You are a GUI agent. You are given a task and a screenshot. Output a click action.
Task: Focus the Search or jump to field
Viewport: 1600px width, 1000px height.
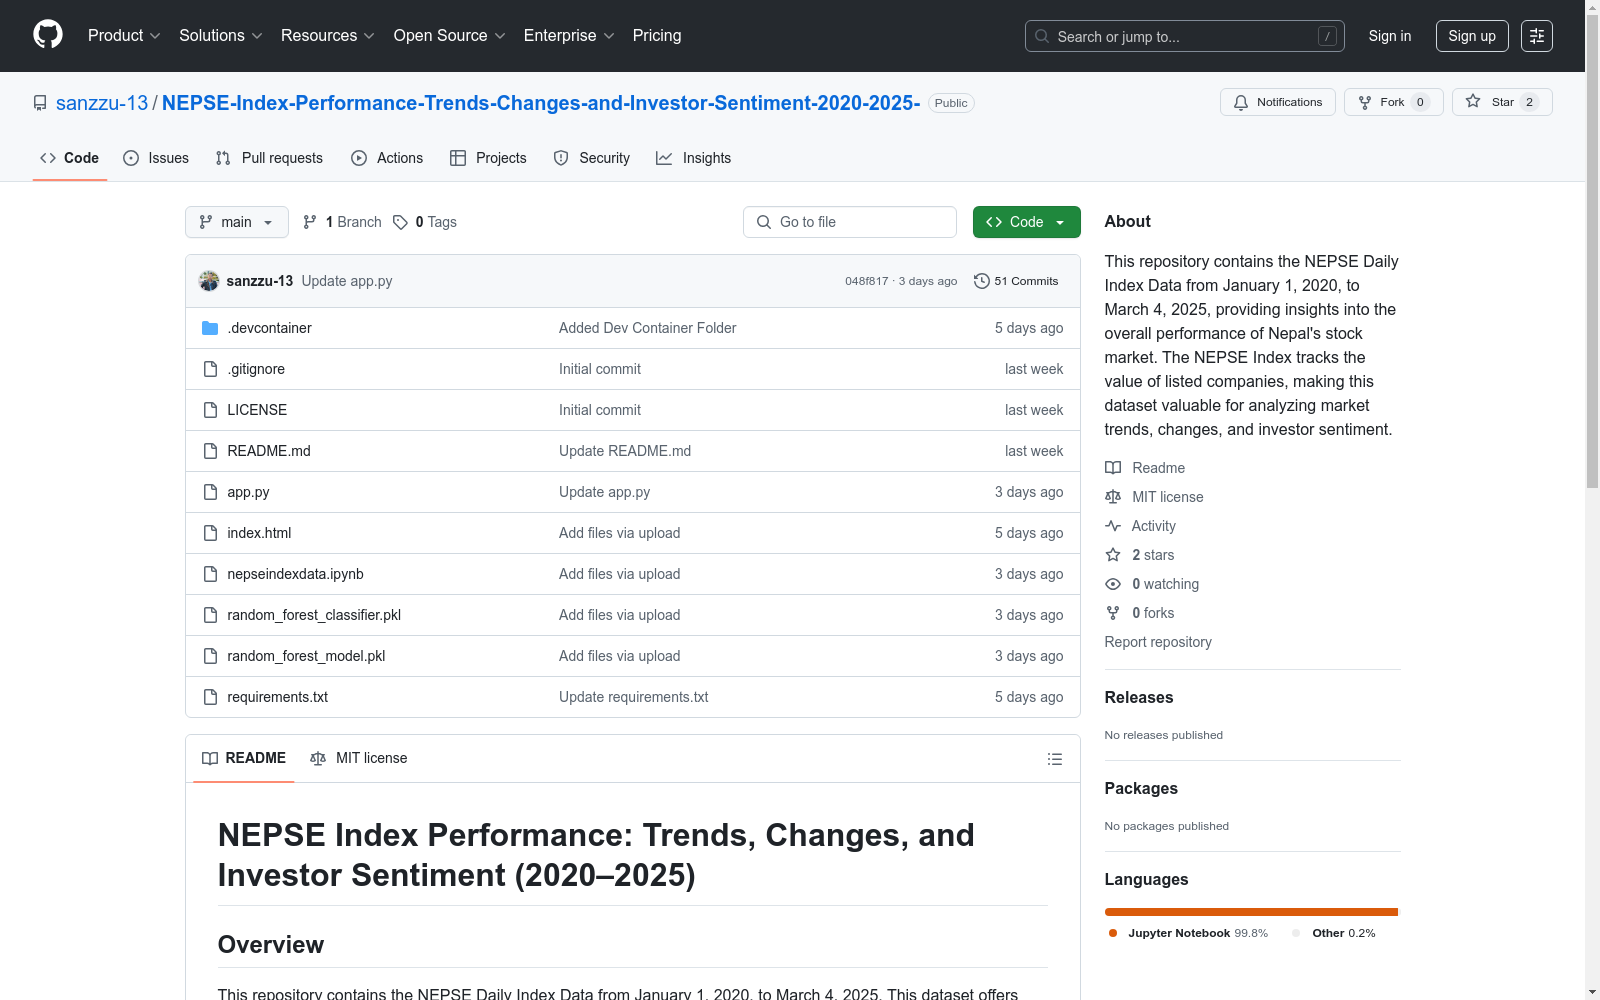tap(1185, 36)
